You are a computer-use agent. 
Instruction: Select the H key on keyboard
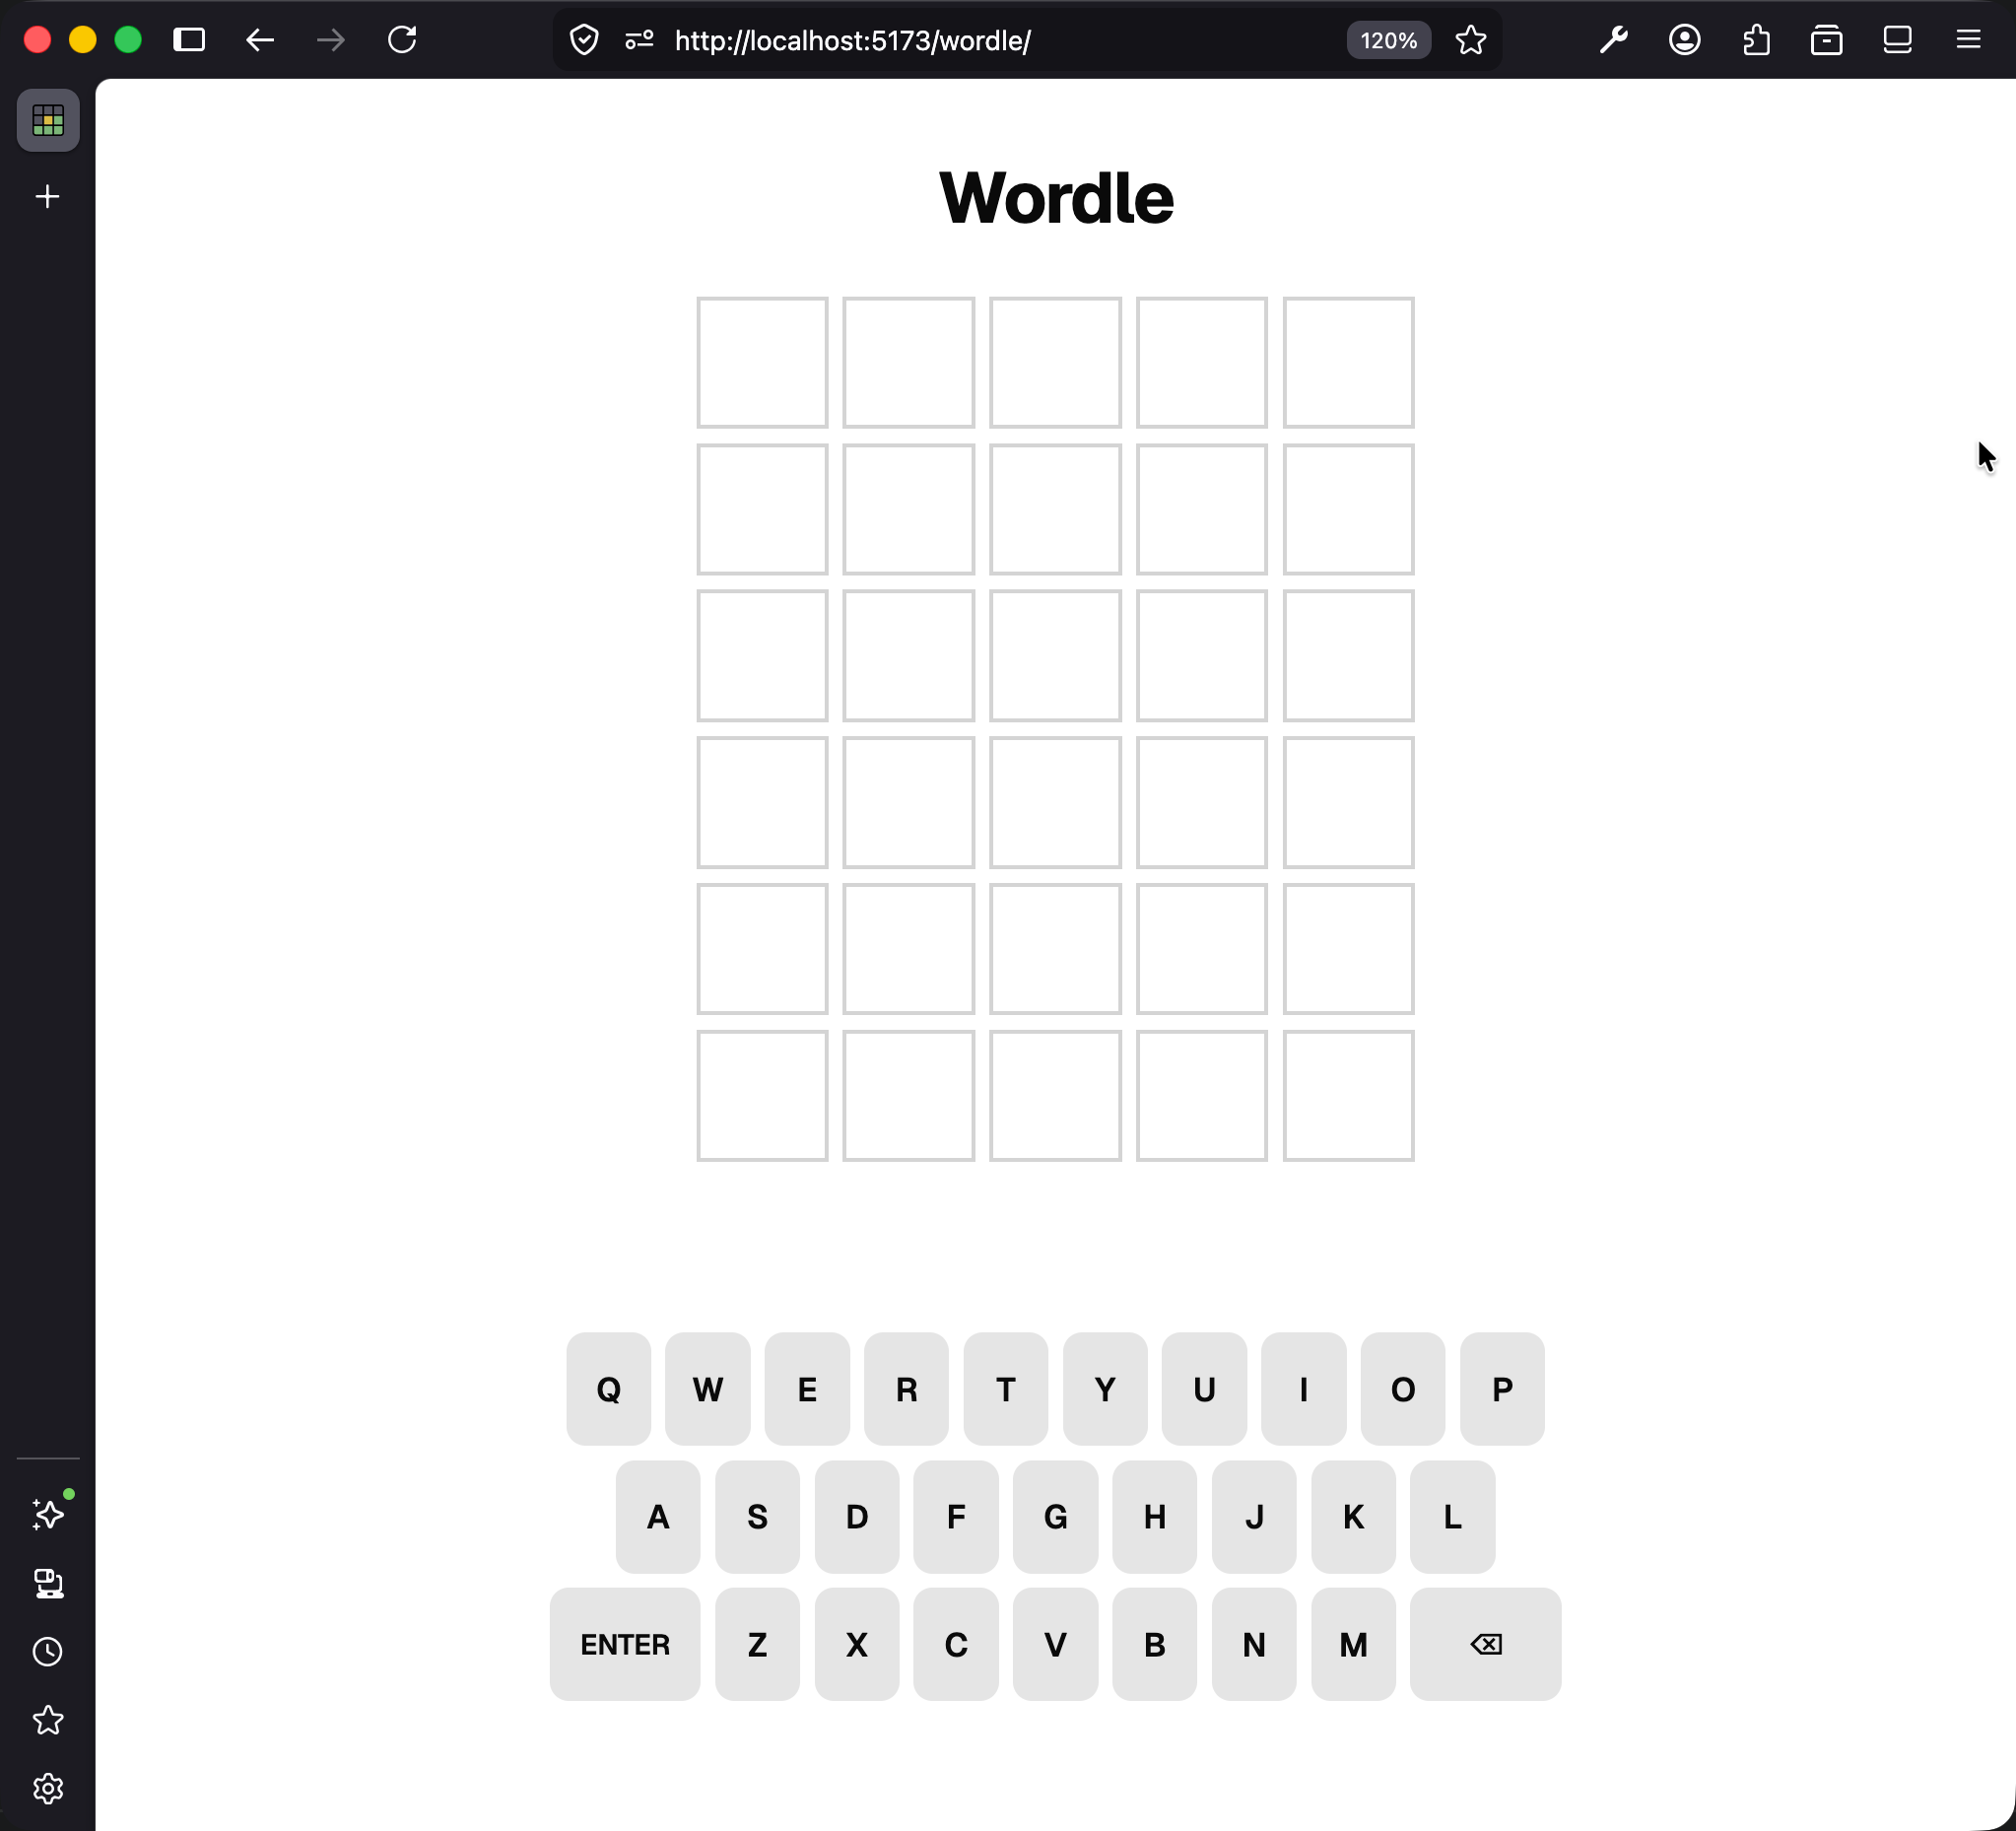1154,1516
